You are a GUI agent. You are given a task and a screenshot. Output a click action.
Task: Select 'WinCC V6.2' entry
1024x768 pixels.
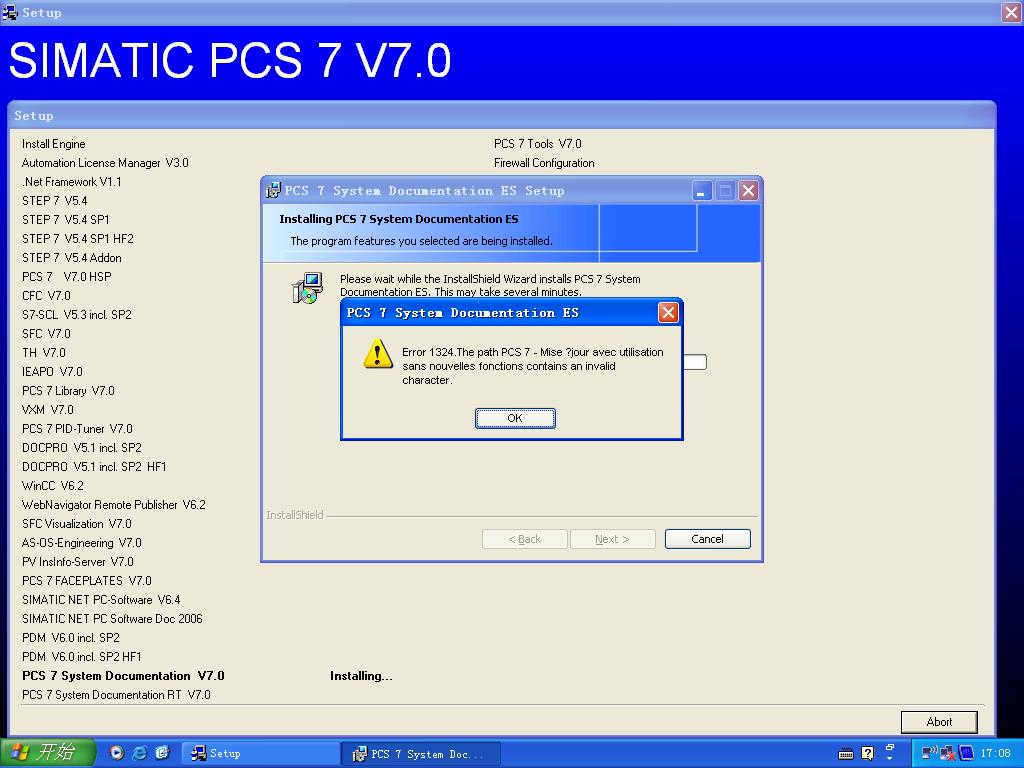(x=53, y=485)
